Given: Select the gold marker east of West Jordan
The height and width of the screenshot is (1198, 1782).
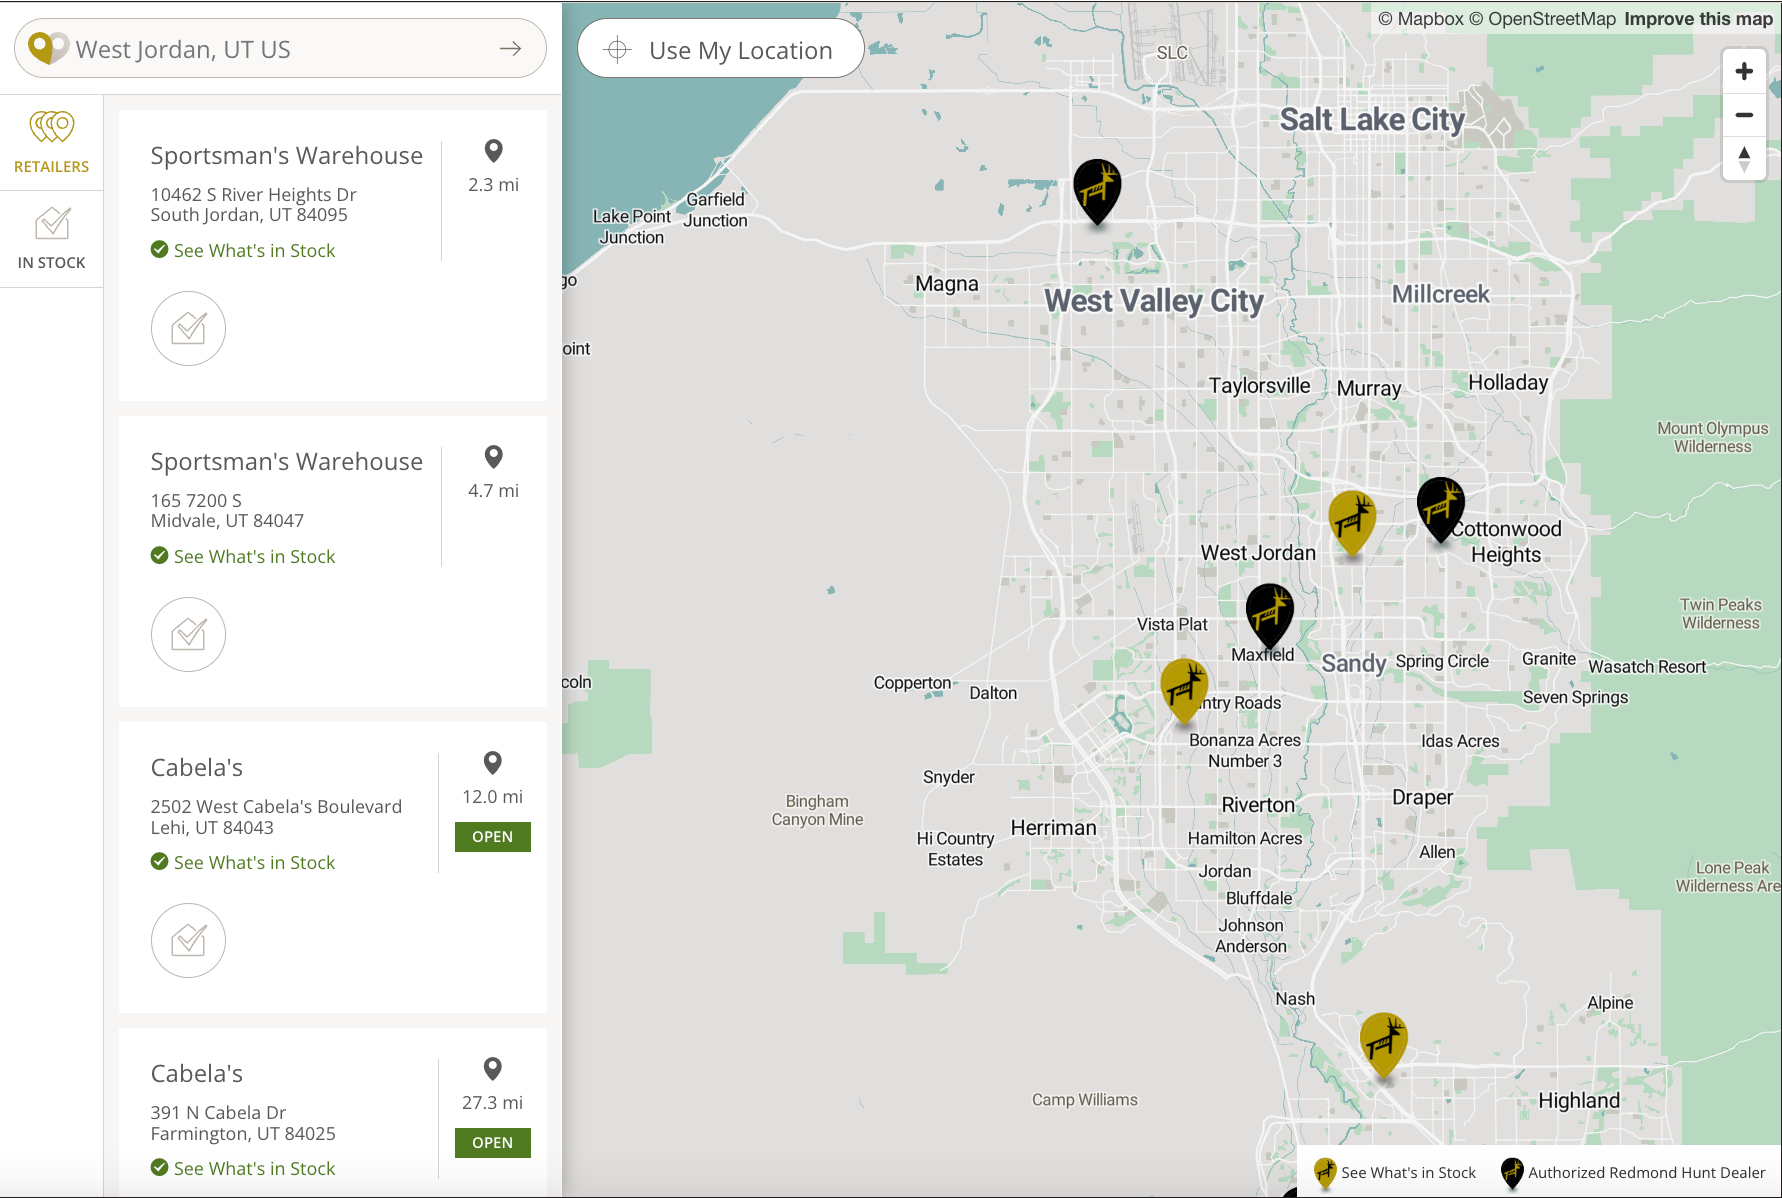Looking at the screenshot, I should point(1352,522).
